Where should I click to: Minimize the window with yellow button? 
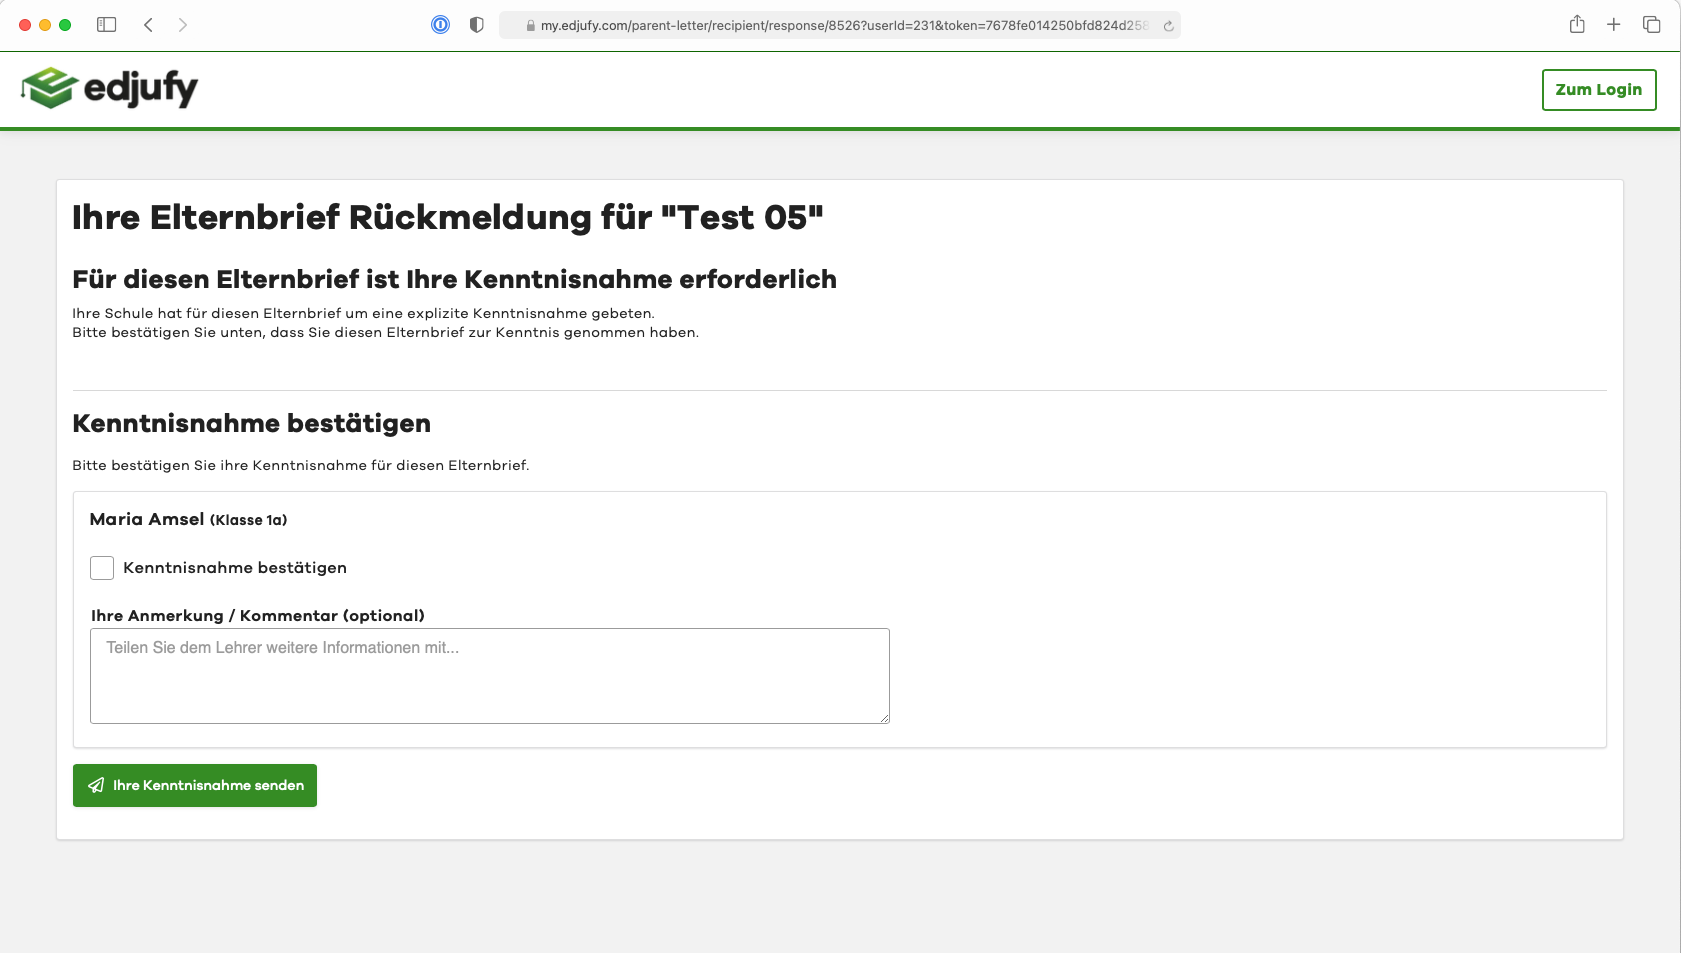[45, 25]
